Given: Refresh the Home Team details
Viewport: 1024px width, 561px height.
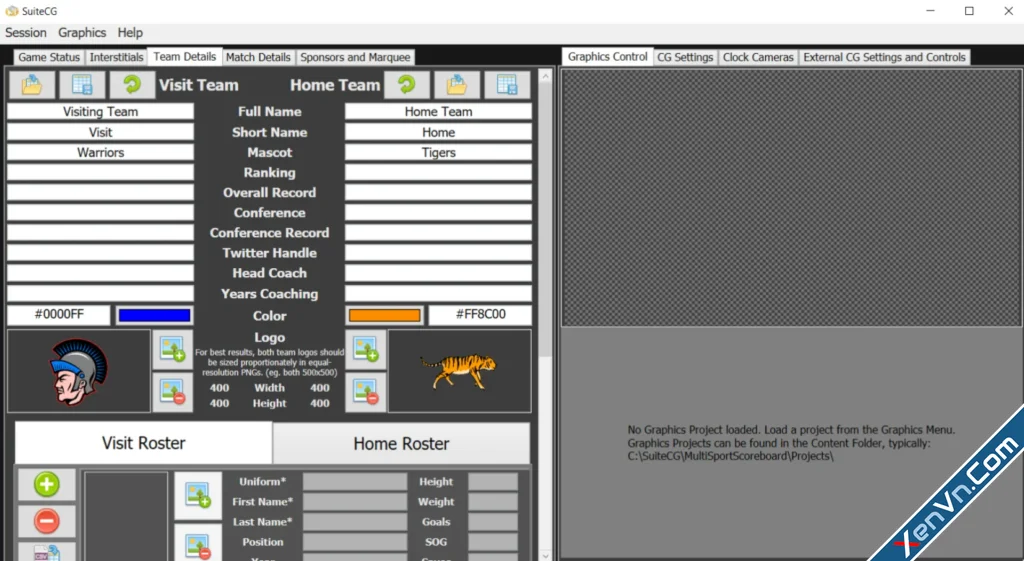Looking at the screenshot, I should (407, 84).
